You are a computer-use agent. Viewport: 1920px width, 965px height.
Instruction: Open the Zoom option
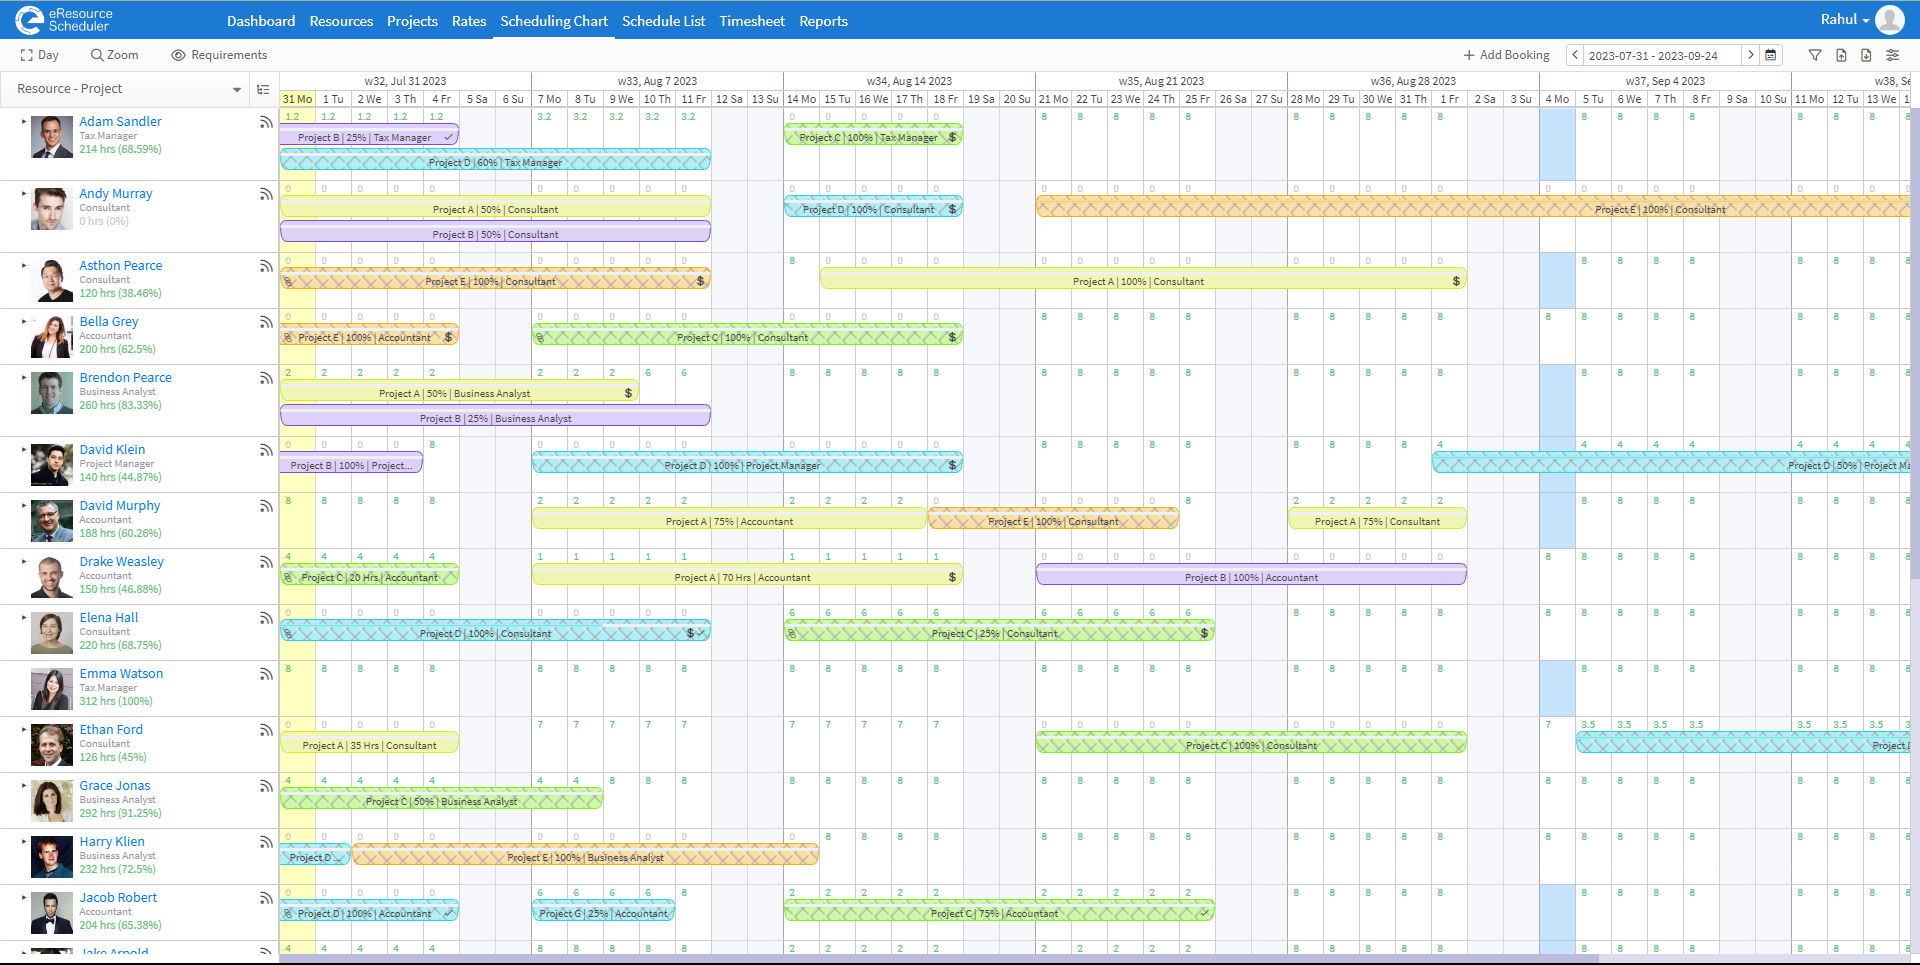tap(114, 55)
